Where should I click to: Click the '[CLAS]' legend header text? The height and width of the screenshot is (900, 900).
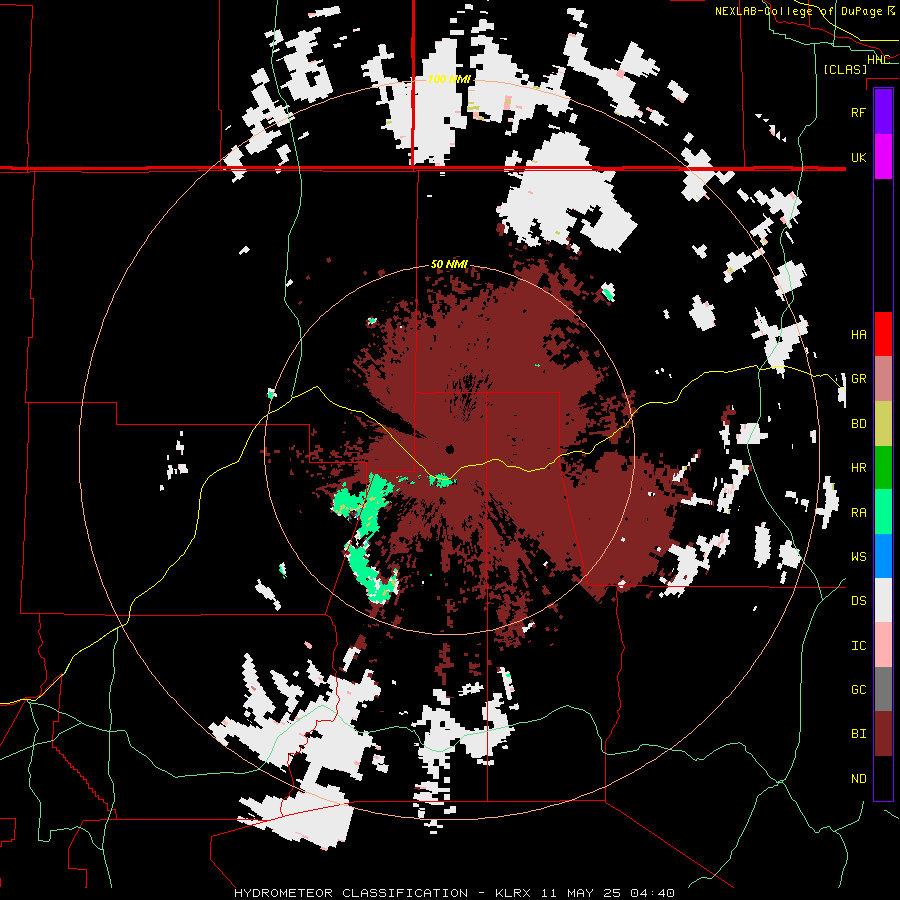[x=845, y=69]
